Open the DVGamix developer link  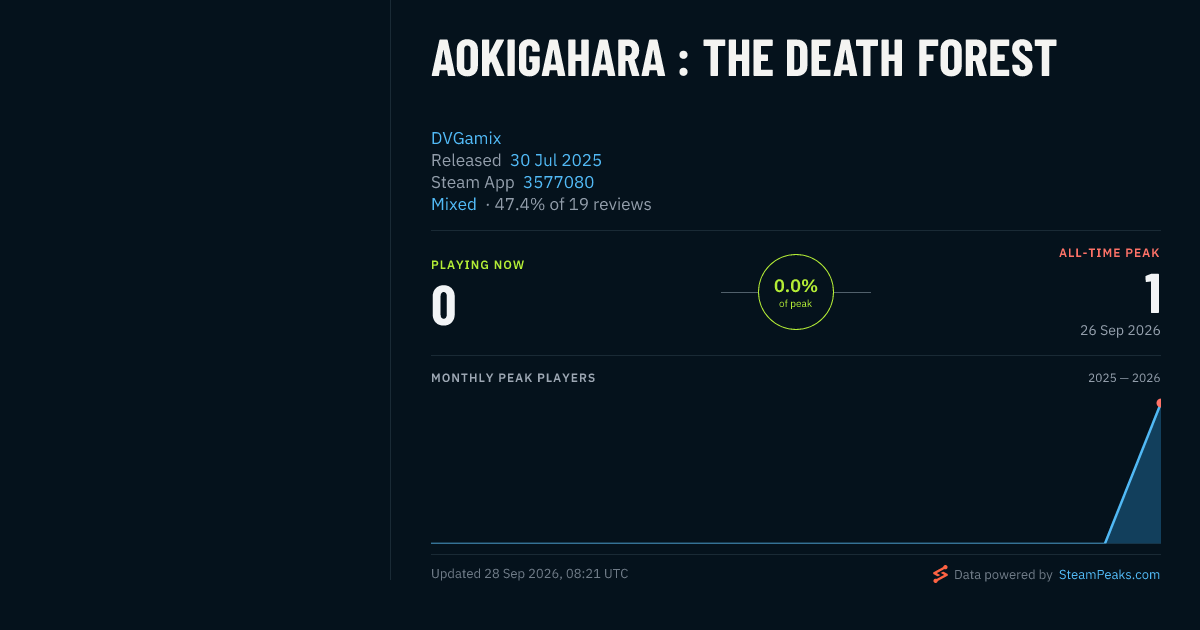coord(466,138)
